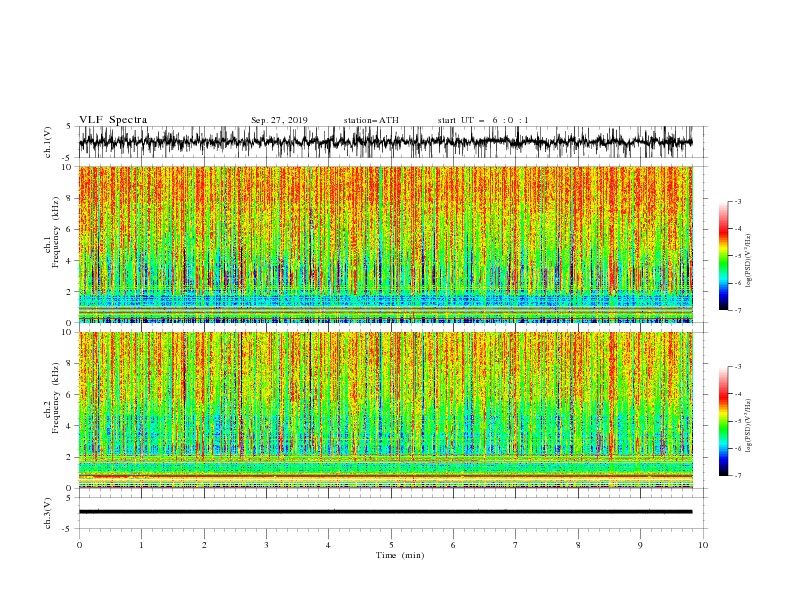Click the 'Time (min)' axis title
This screenshot has width=792, height=612.
pos(400,555)
